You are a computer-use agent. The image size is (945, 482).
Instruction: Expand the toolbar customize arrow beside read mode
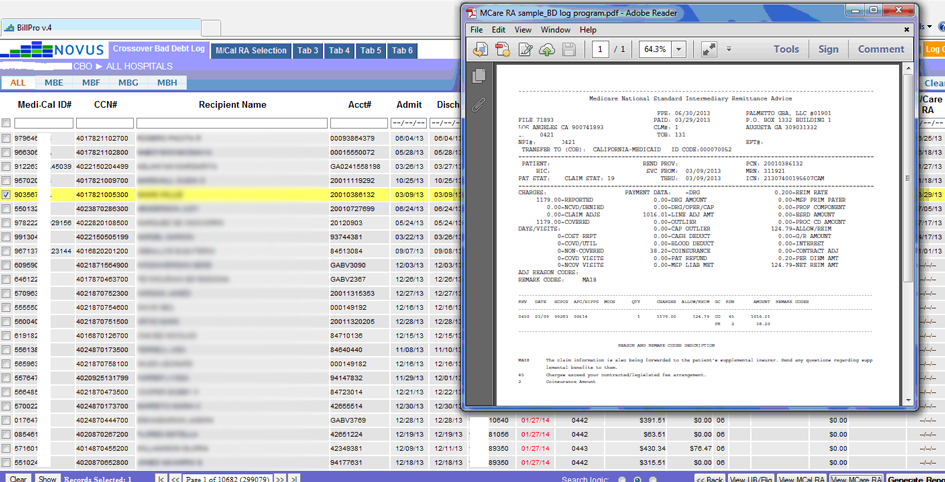click(729, 49)
